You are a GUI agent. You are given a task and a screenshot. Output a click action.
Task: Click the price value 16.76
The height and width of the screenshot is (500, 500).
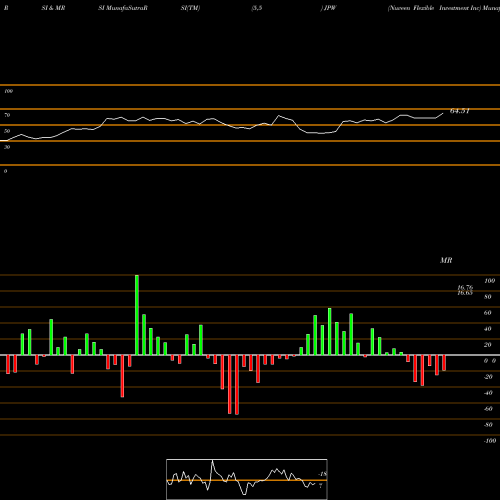pyautogui.click(x=465, y=287)
